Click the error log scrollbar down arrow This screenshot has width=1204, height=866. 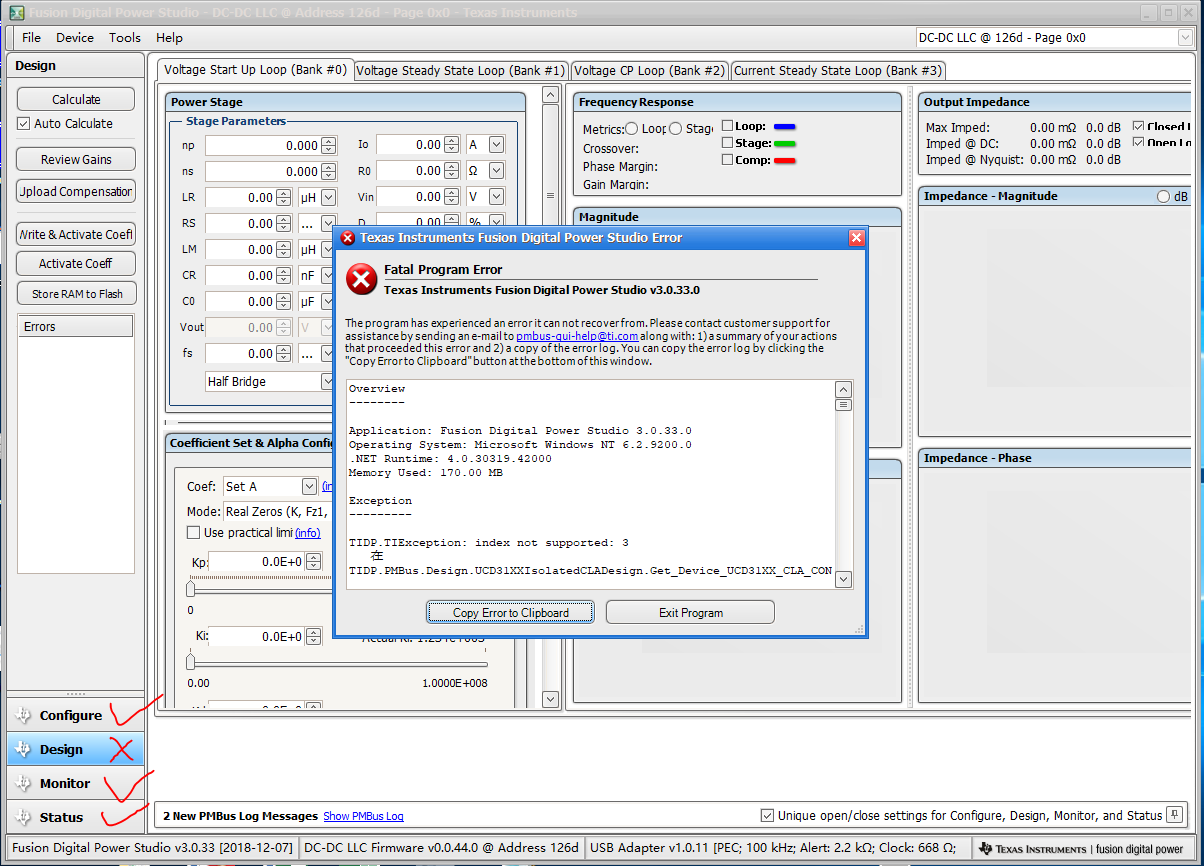pos(843,579)
